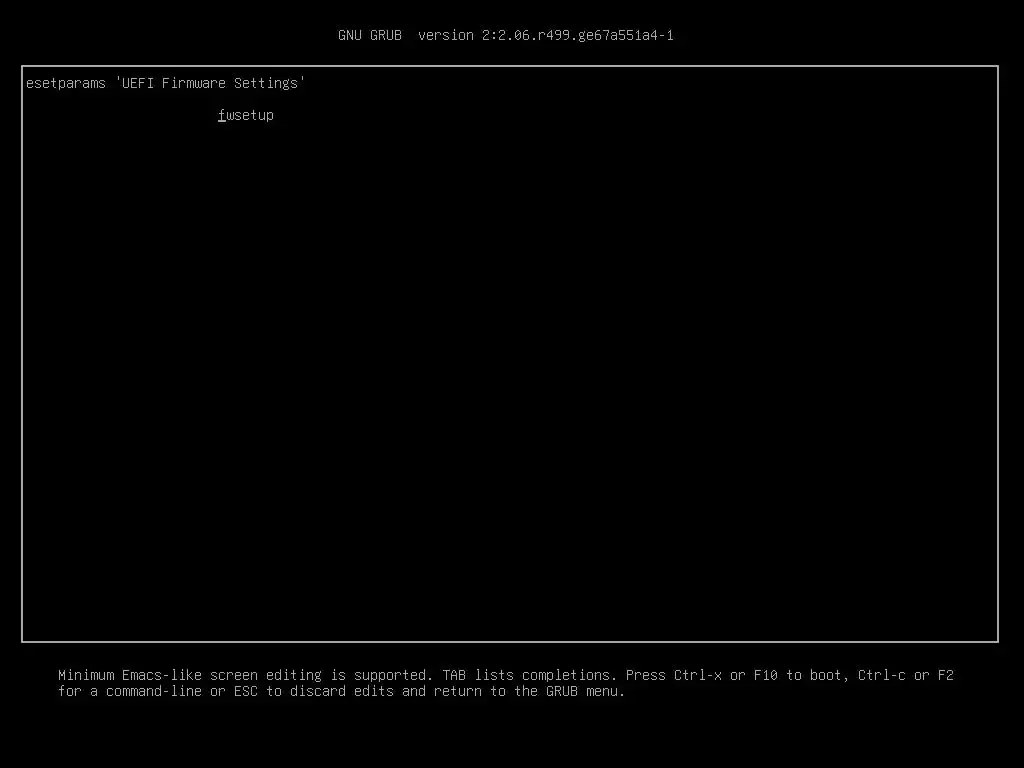Image resolution: width=1024 pixels, height=768 pixels.
Task: Click the 'fwsetup' command line
Action: tap(246, 115)
